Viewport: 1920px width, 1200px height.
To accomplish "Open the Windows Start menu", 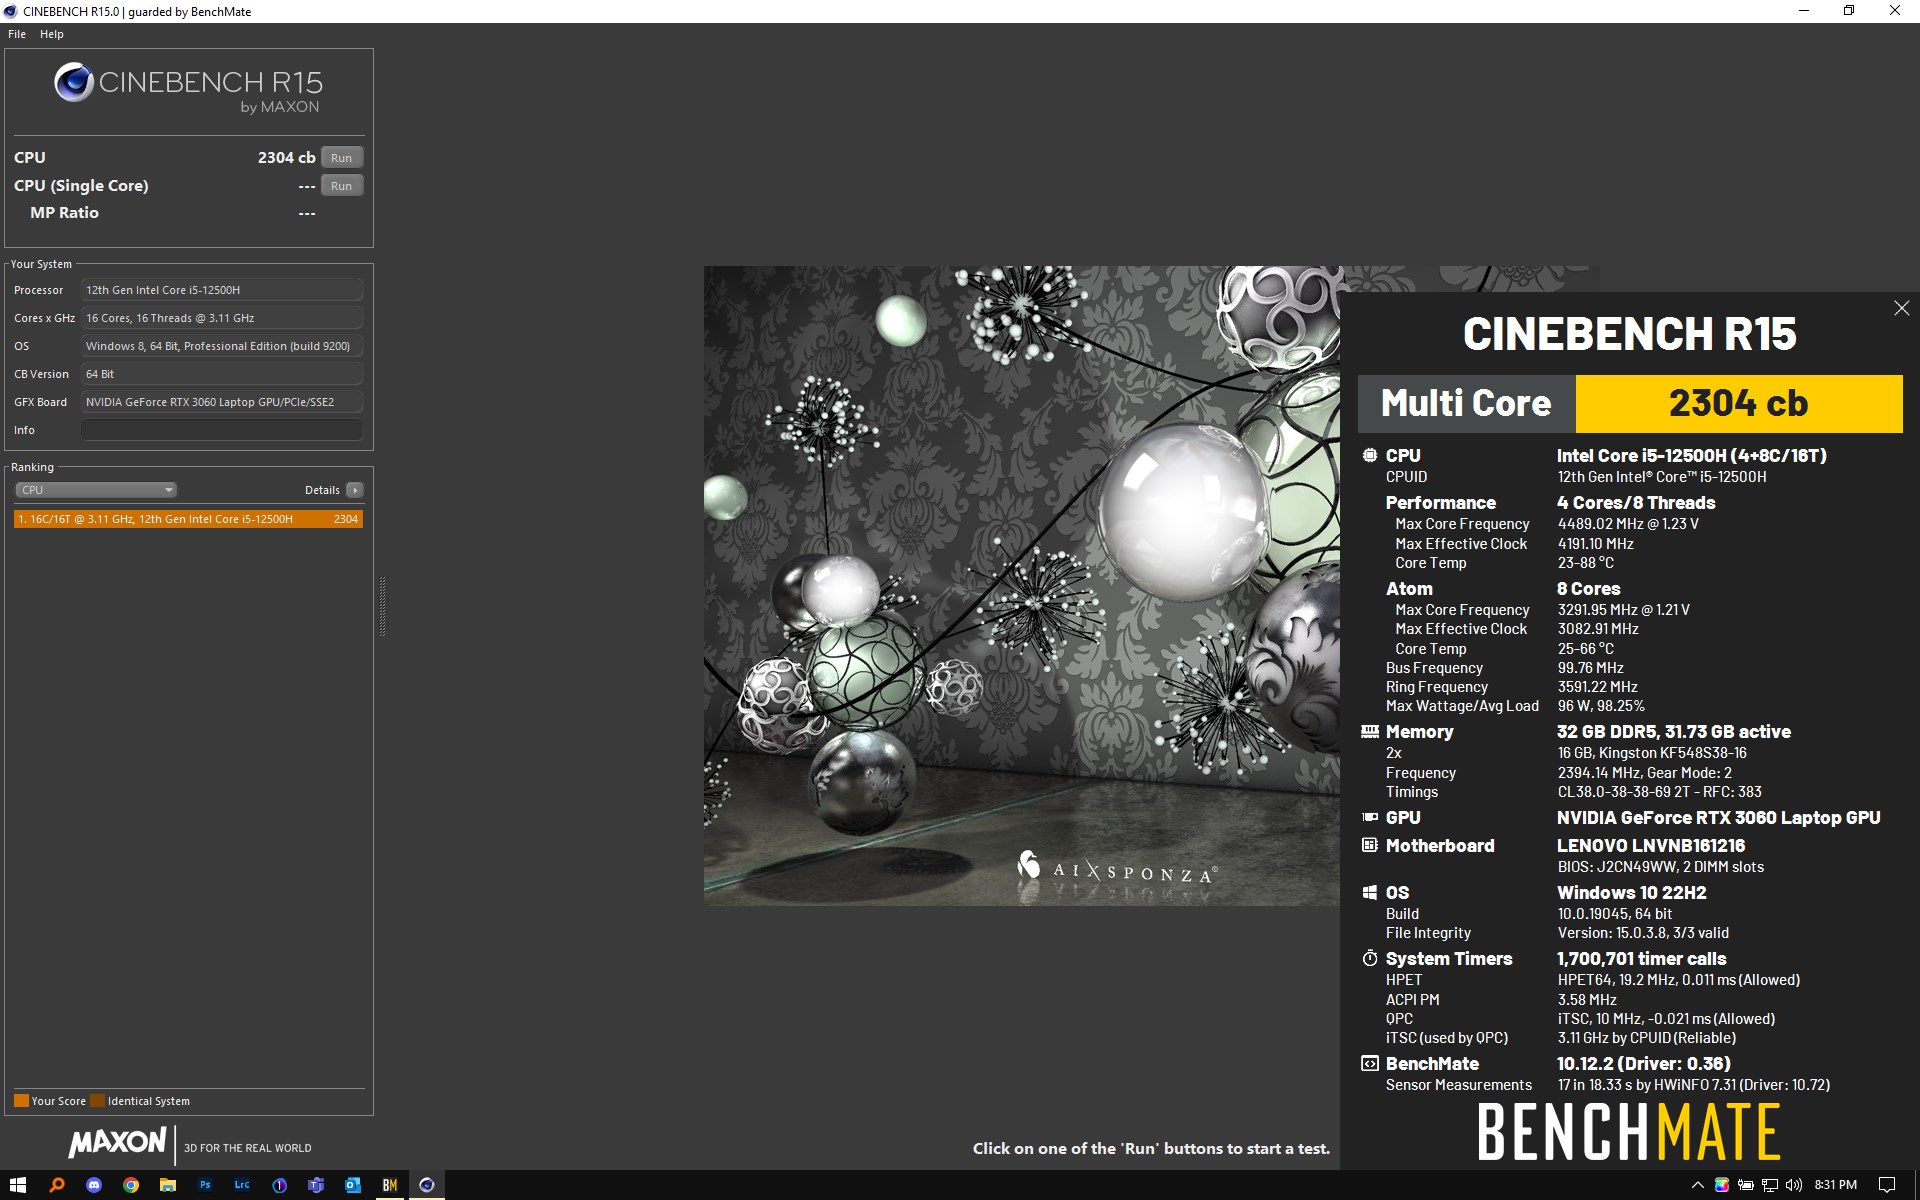I will pyautogui.click(x=18, y=1185).
